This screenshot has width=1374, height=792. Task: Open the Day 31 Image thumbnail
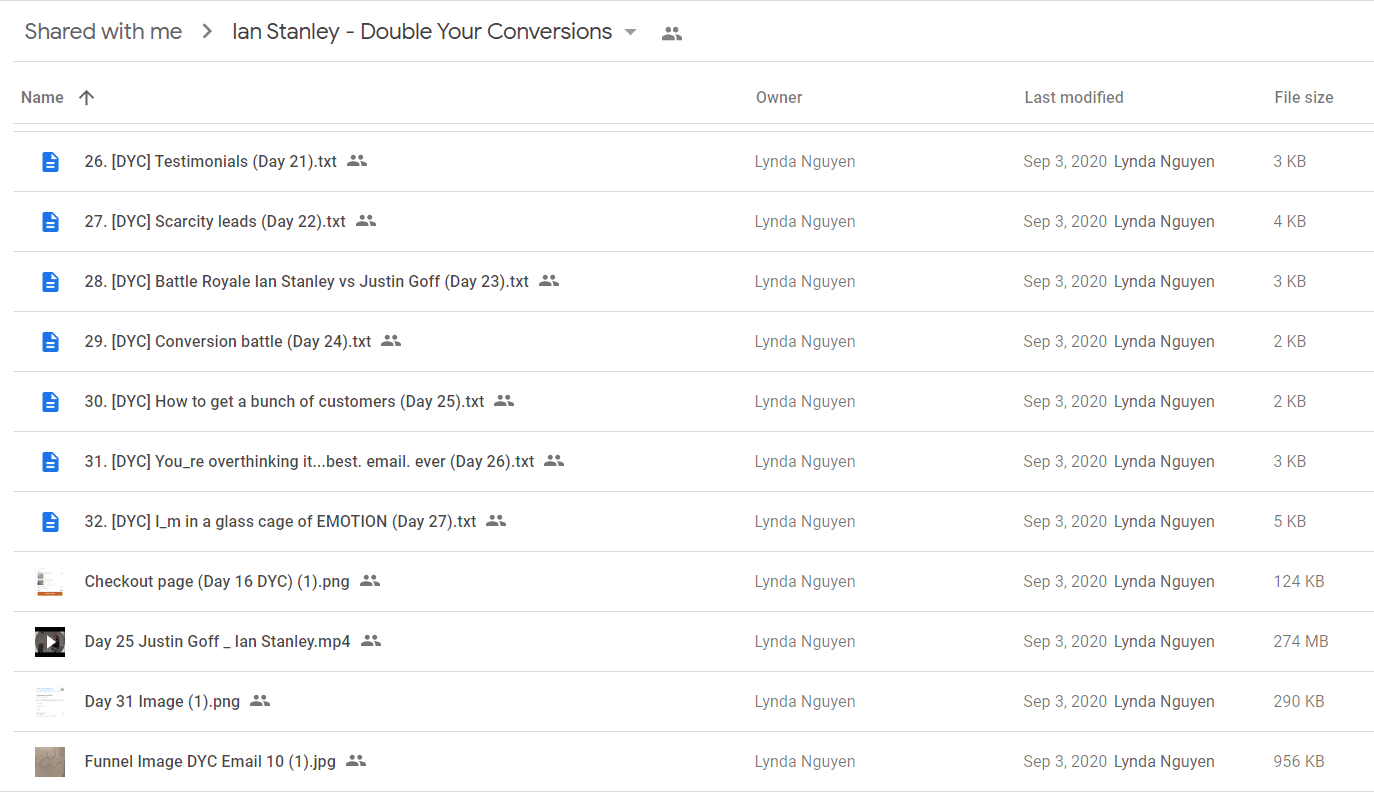[x=50, y=701]
